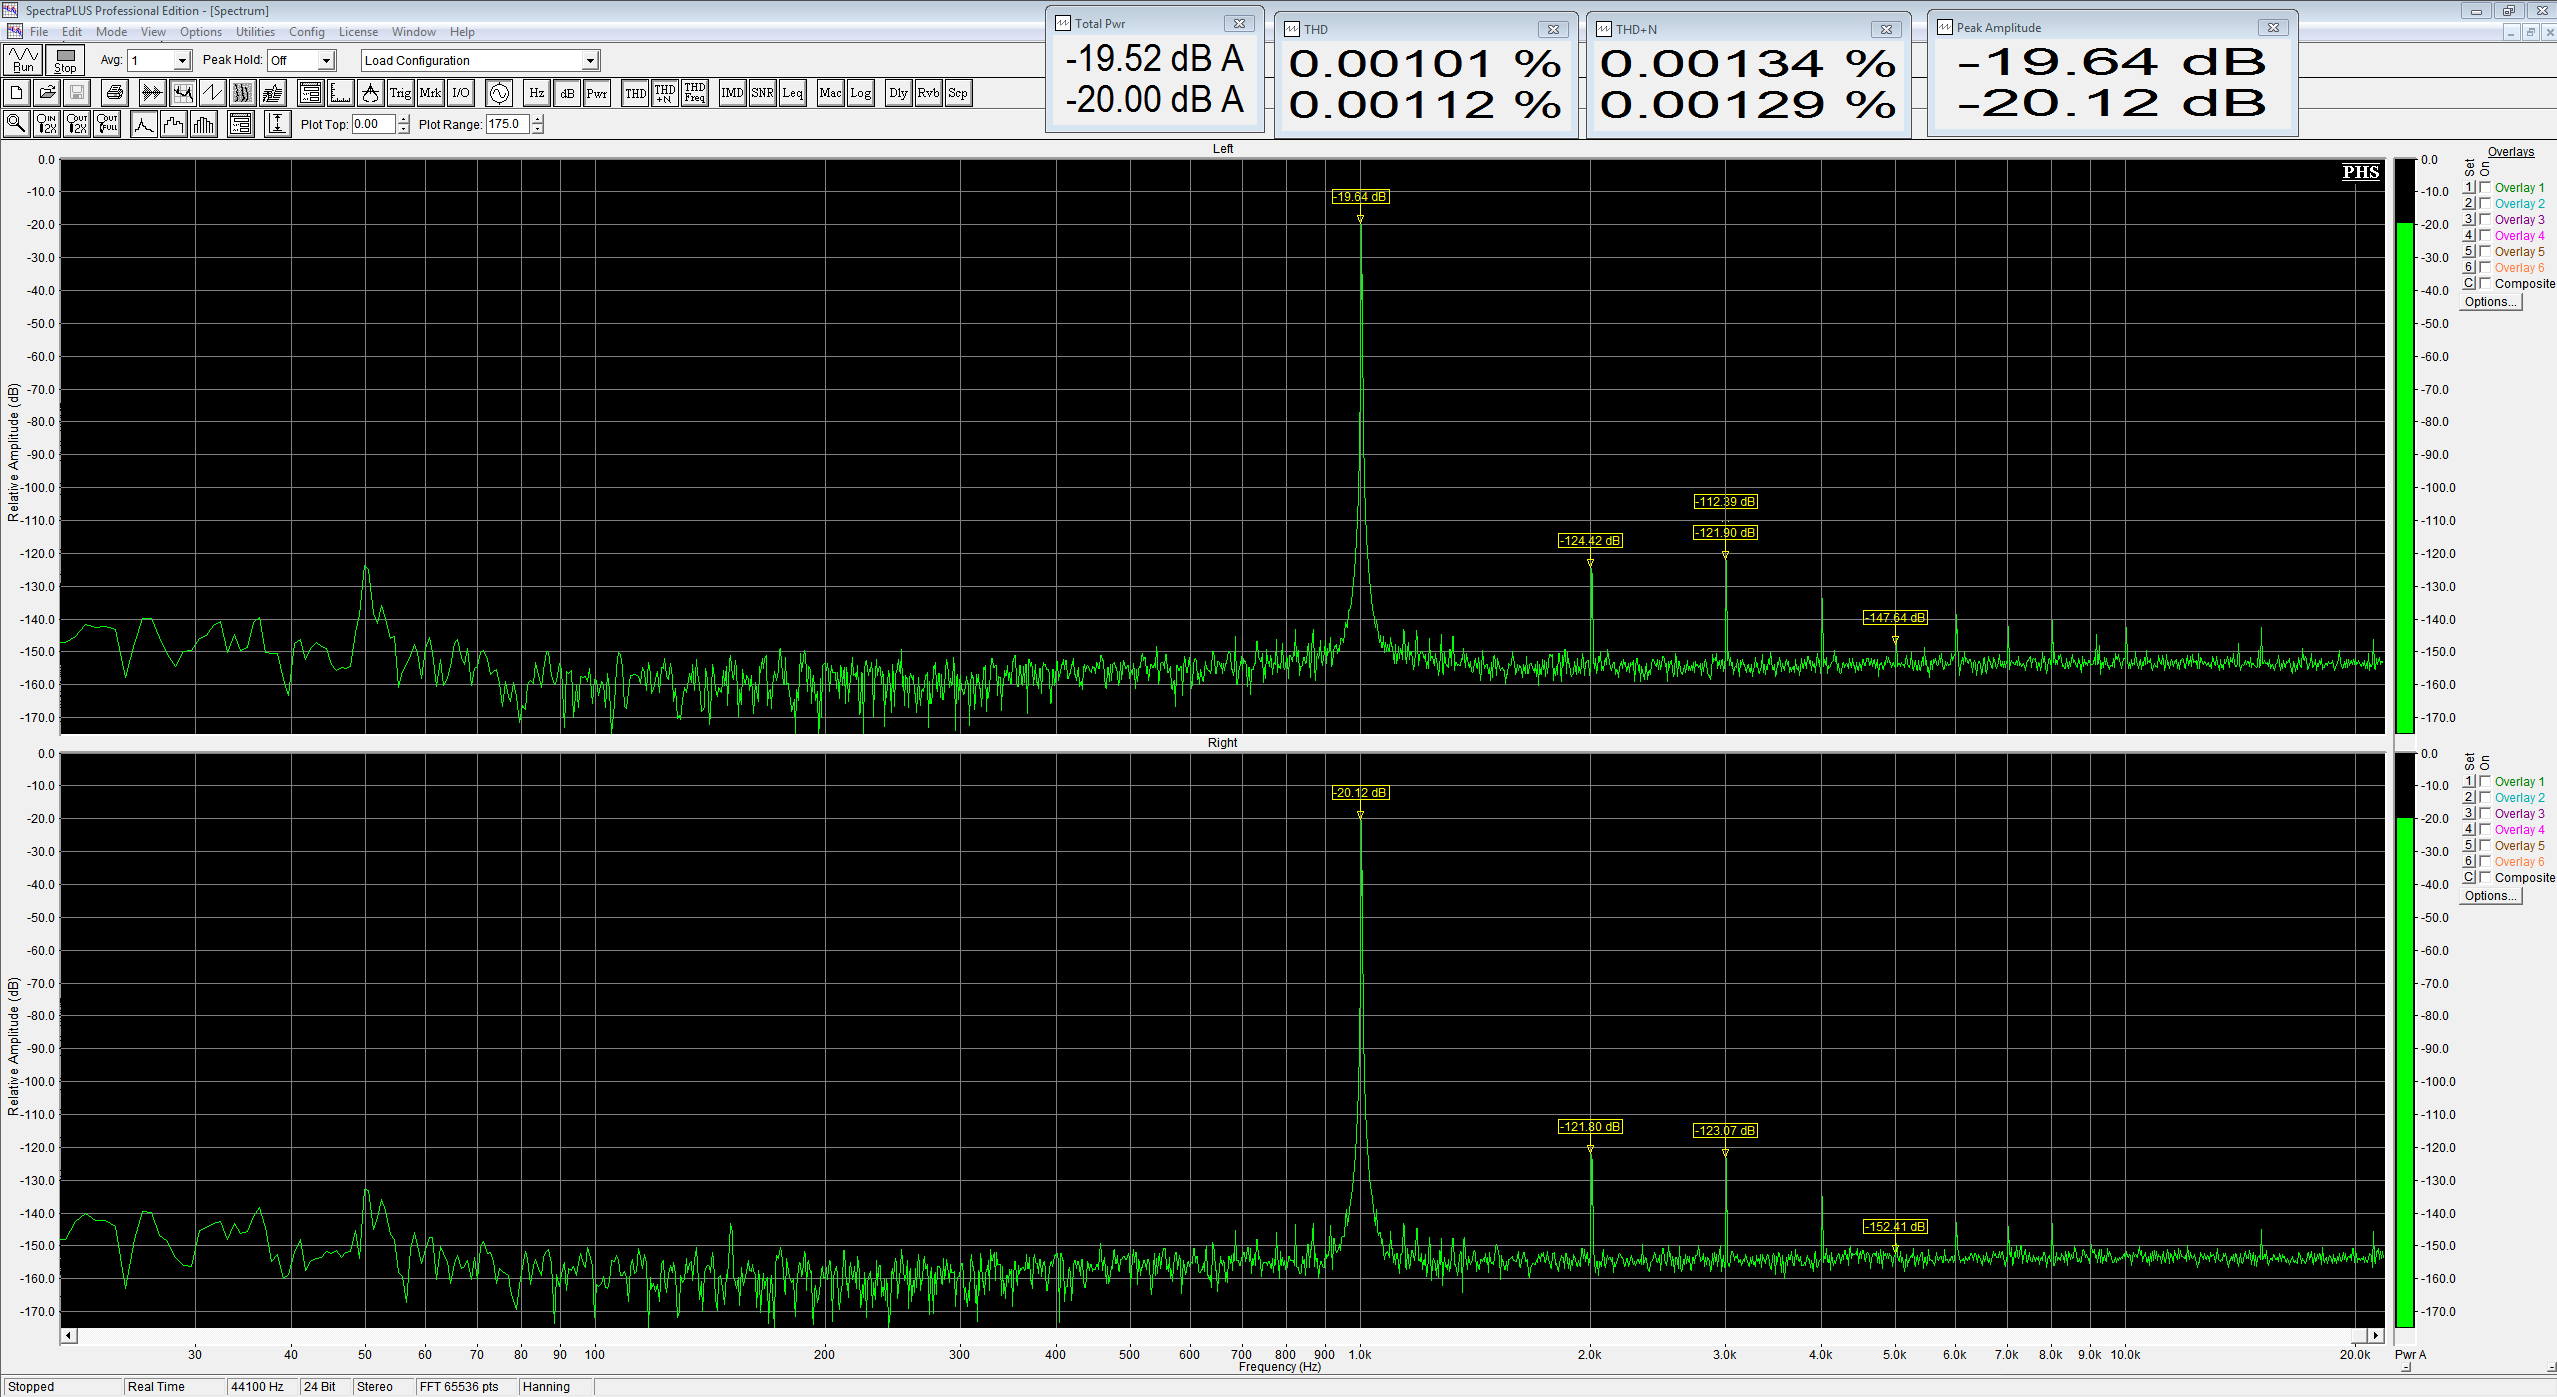Open the Leq utility
The width and height of the screenshot is (2557, 1397).
[792, 93]
